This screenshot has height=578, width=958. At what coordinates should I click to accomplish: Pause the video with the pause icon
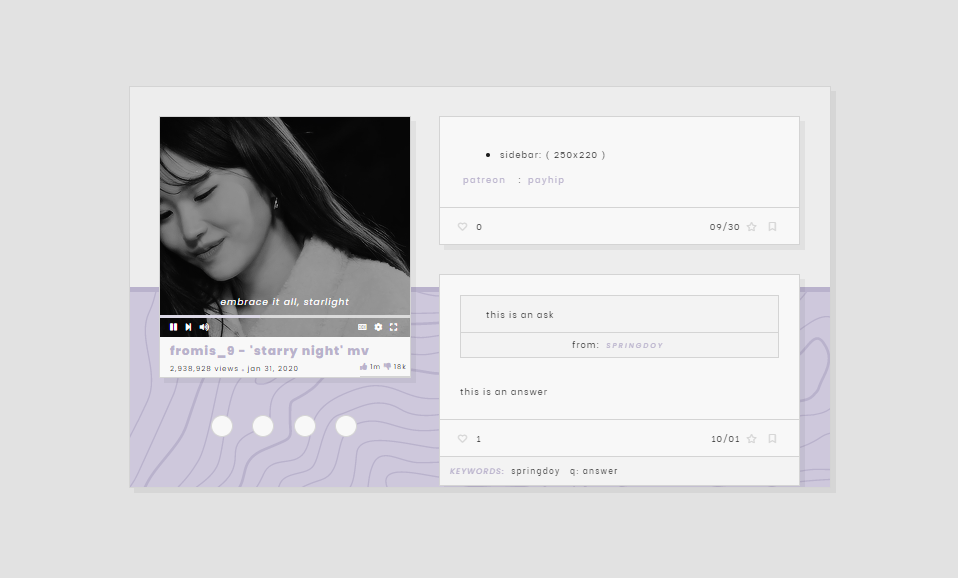pyautogui.click(x=174, y=327)
